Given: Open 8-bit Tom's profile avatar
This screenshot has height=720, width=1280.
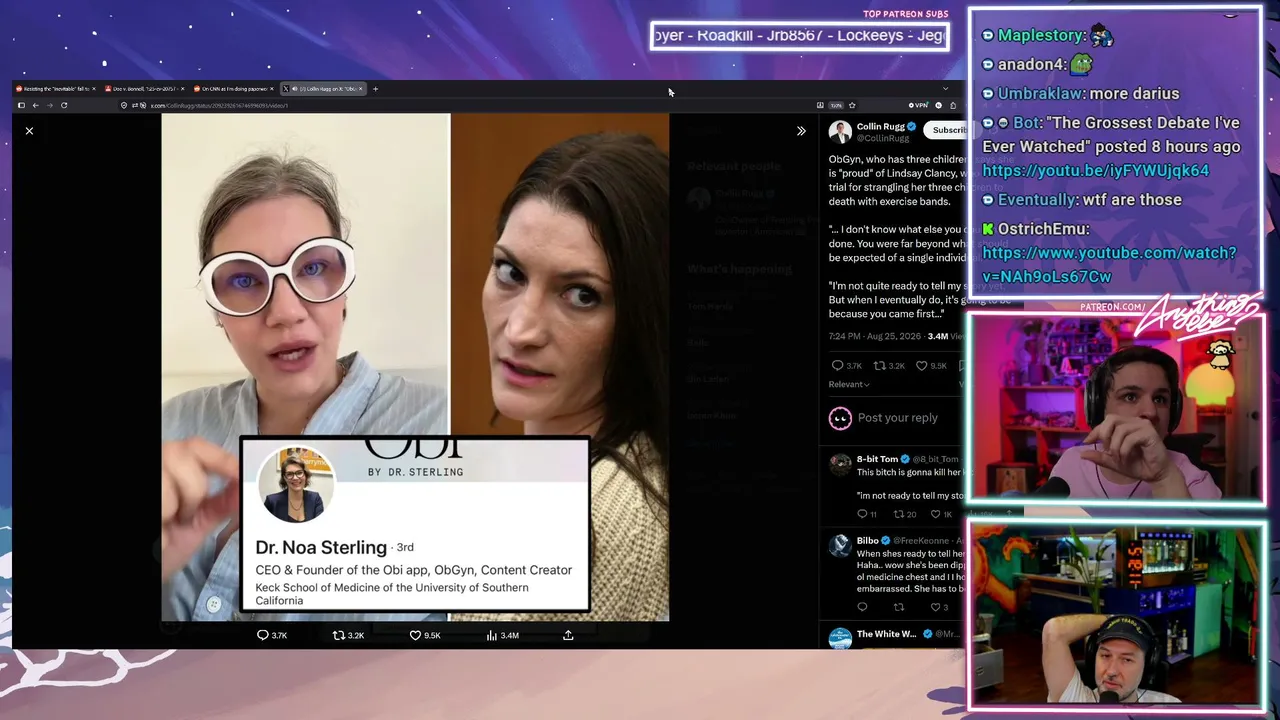Looking at the screenshot, I should point(840,465).
